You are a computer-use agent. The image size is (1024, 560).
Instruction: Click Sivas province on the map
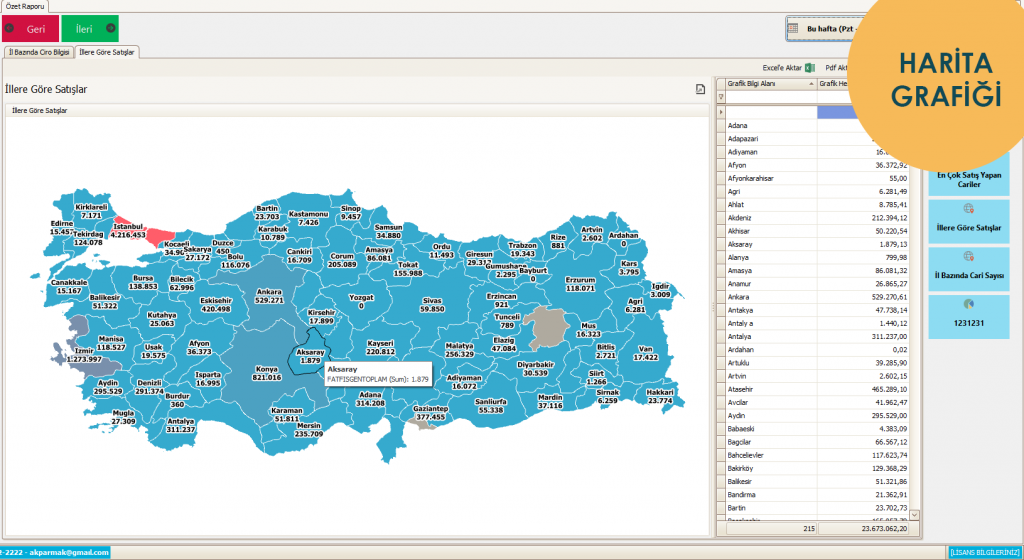(432, 305)
